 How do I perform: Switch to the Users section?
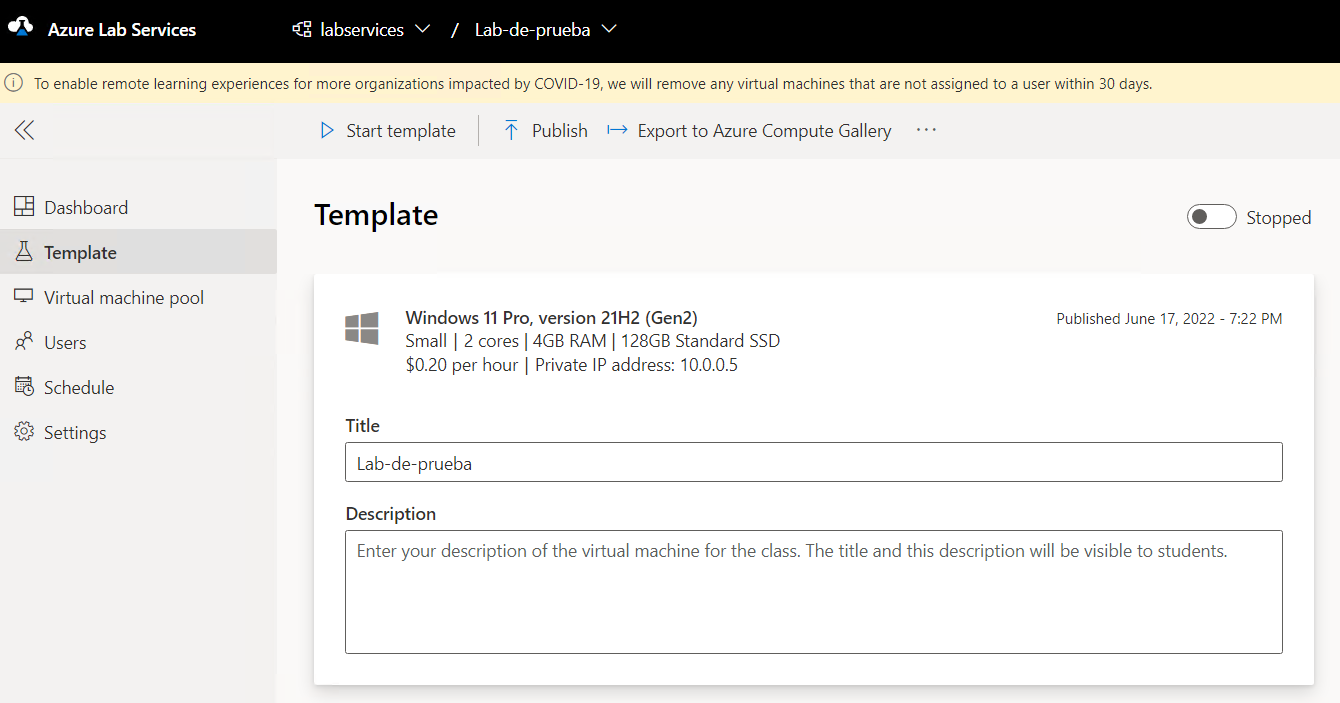pos(63,341)
